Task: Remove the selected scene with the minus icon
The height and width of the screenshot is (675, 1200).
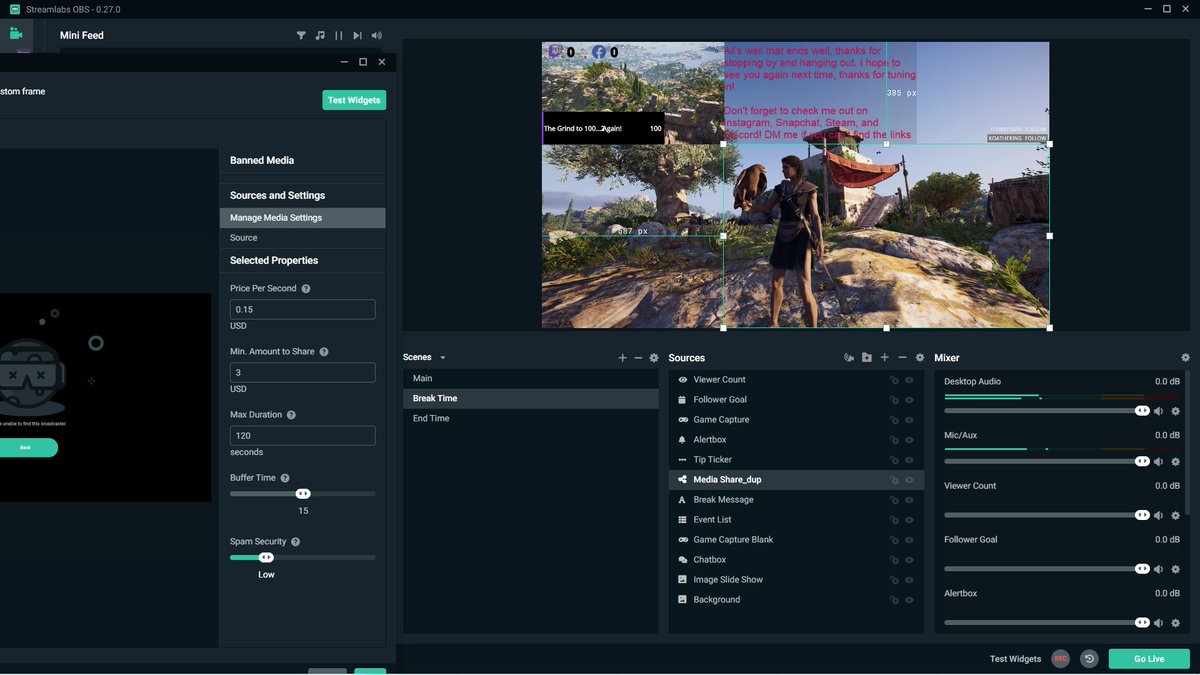Action: tap(638, 357)
